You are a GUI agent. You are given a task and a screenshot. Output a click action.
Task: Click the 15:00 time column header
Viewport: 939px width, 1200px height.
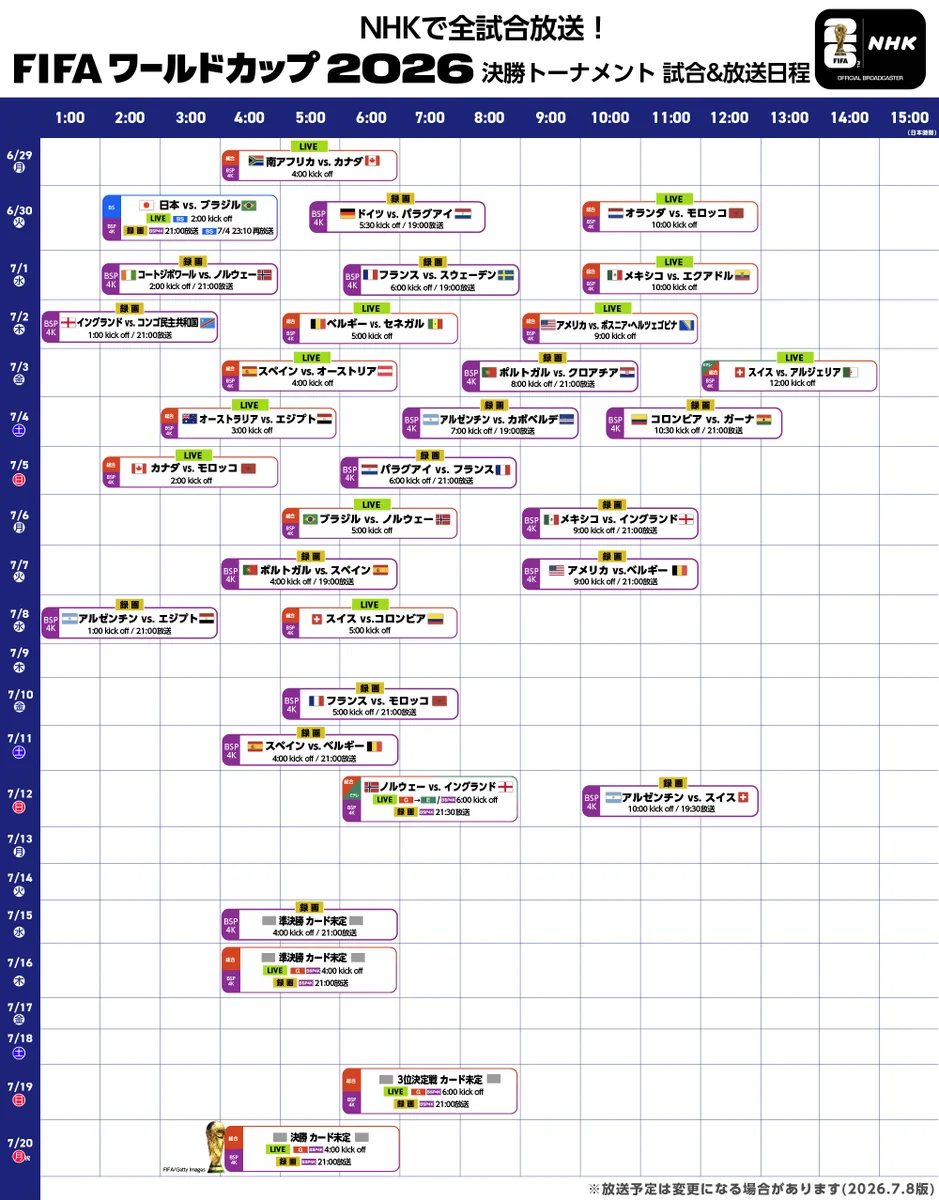(909, 118)
